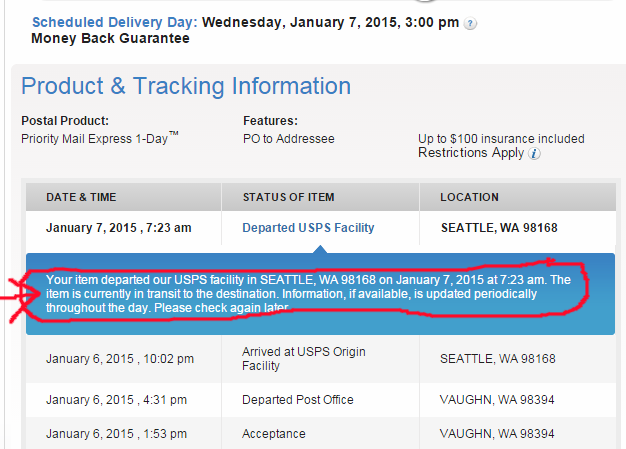Click the Up to $100 insurance included text
Screen dimensions: 626x449
coord(501,139)
